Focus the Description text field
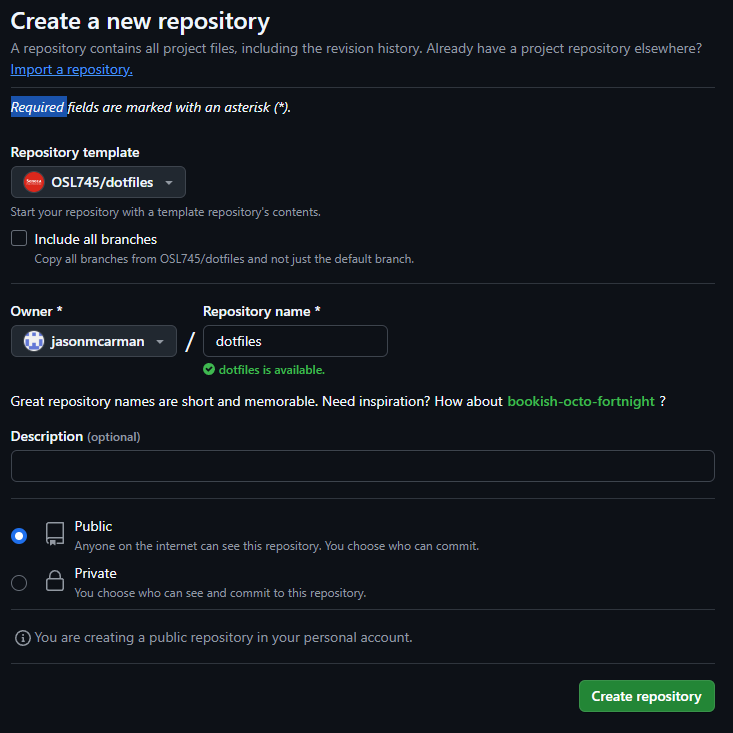Screen dimensions: 733x733 363,466
